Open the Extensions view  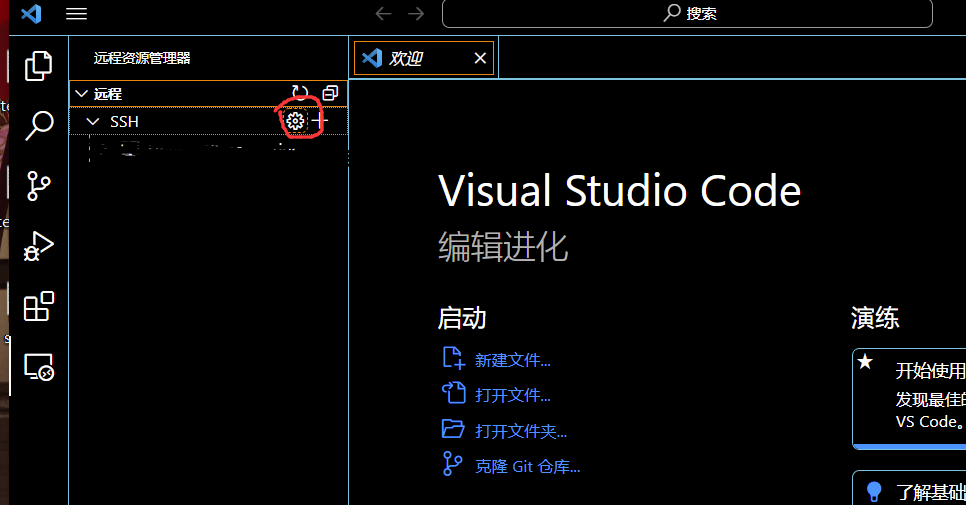38,306
